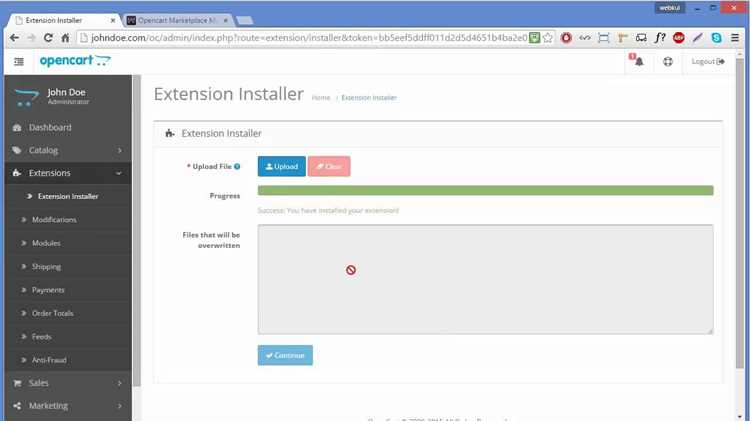Click Extension Installer breadcrumb link
Image resolution: width=750 pixels, height=421 pixels.
pyautogui.click(x=369, y=98)
